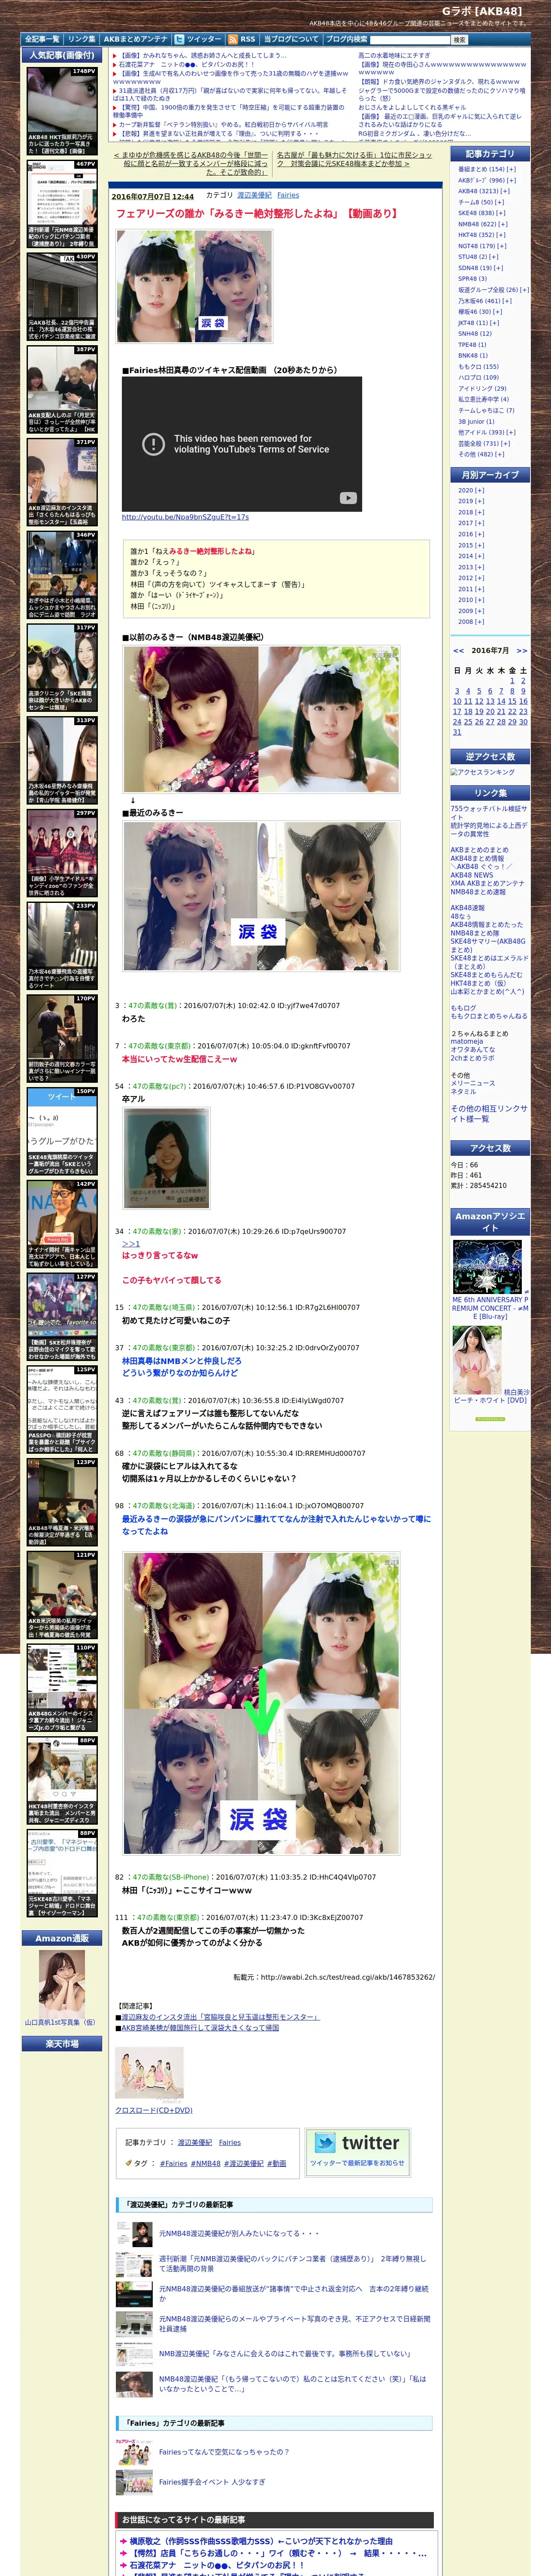
Task: Open the youtu.be video link
Action: point(185,517)
